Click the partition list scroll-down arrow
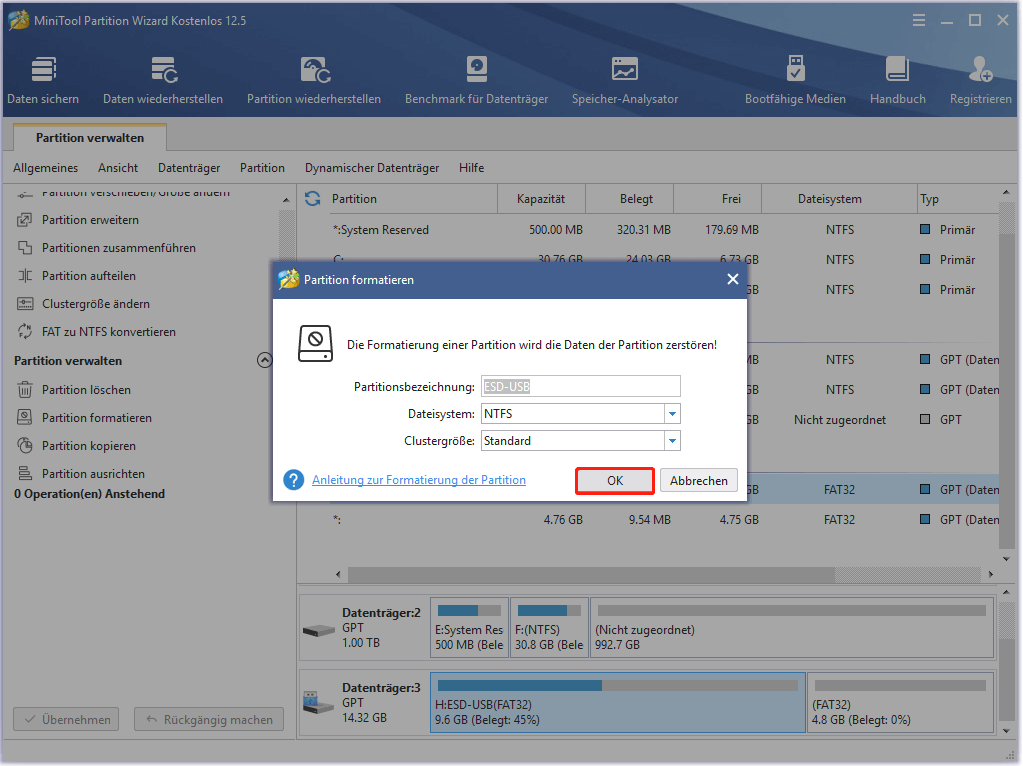 [1007, 559]
